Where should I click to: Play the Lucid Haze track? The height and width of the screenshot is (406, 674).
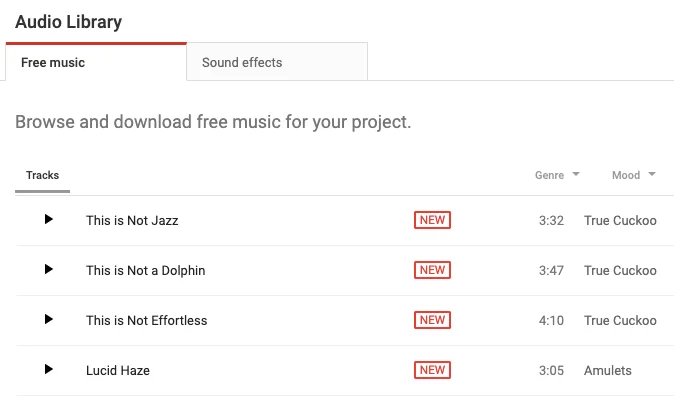click(48, 369)
